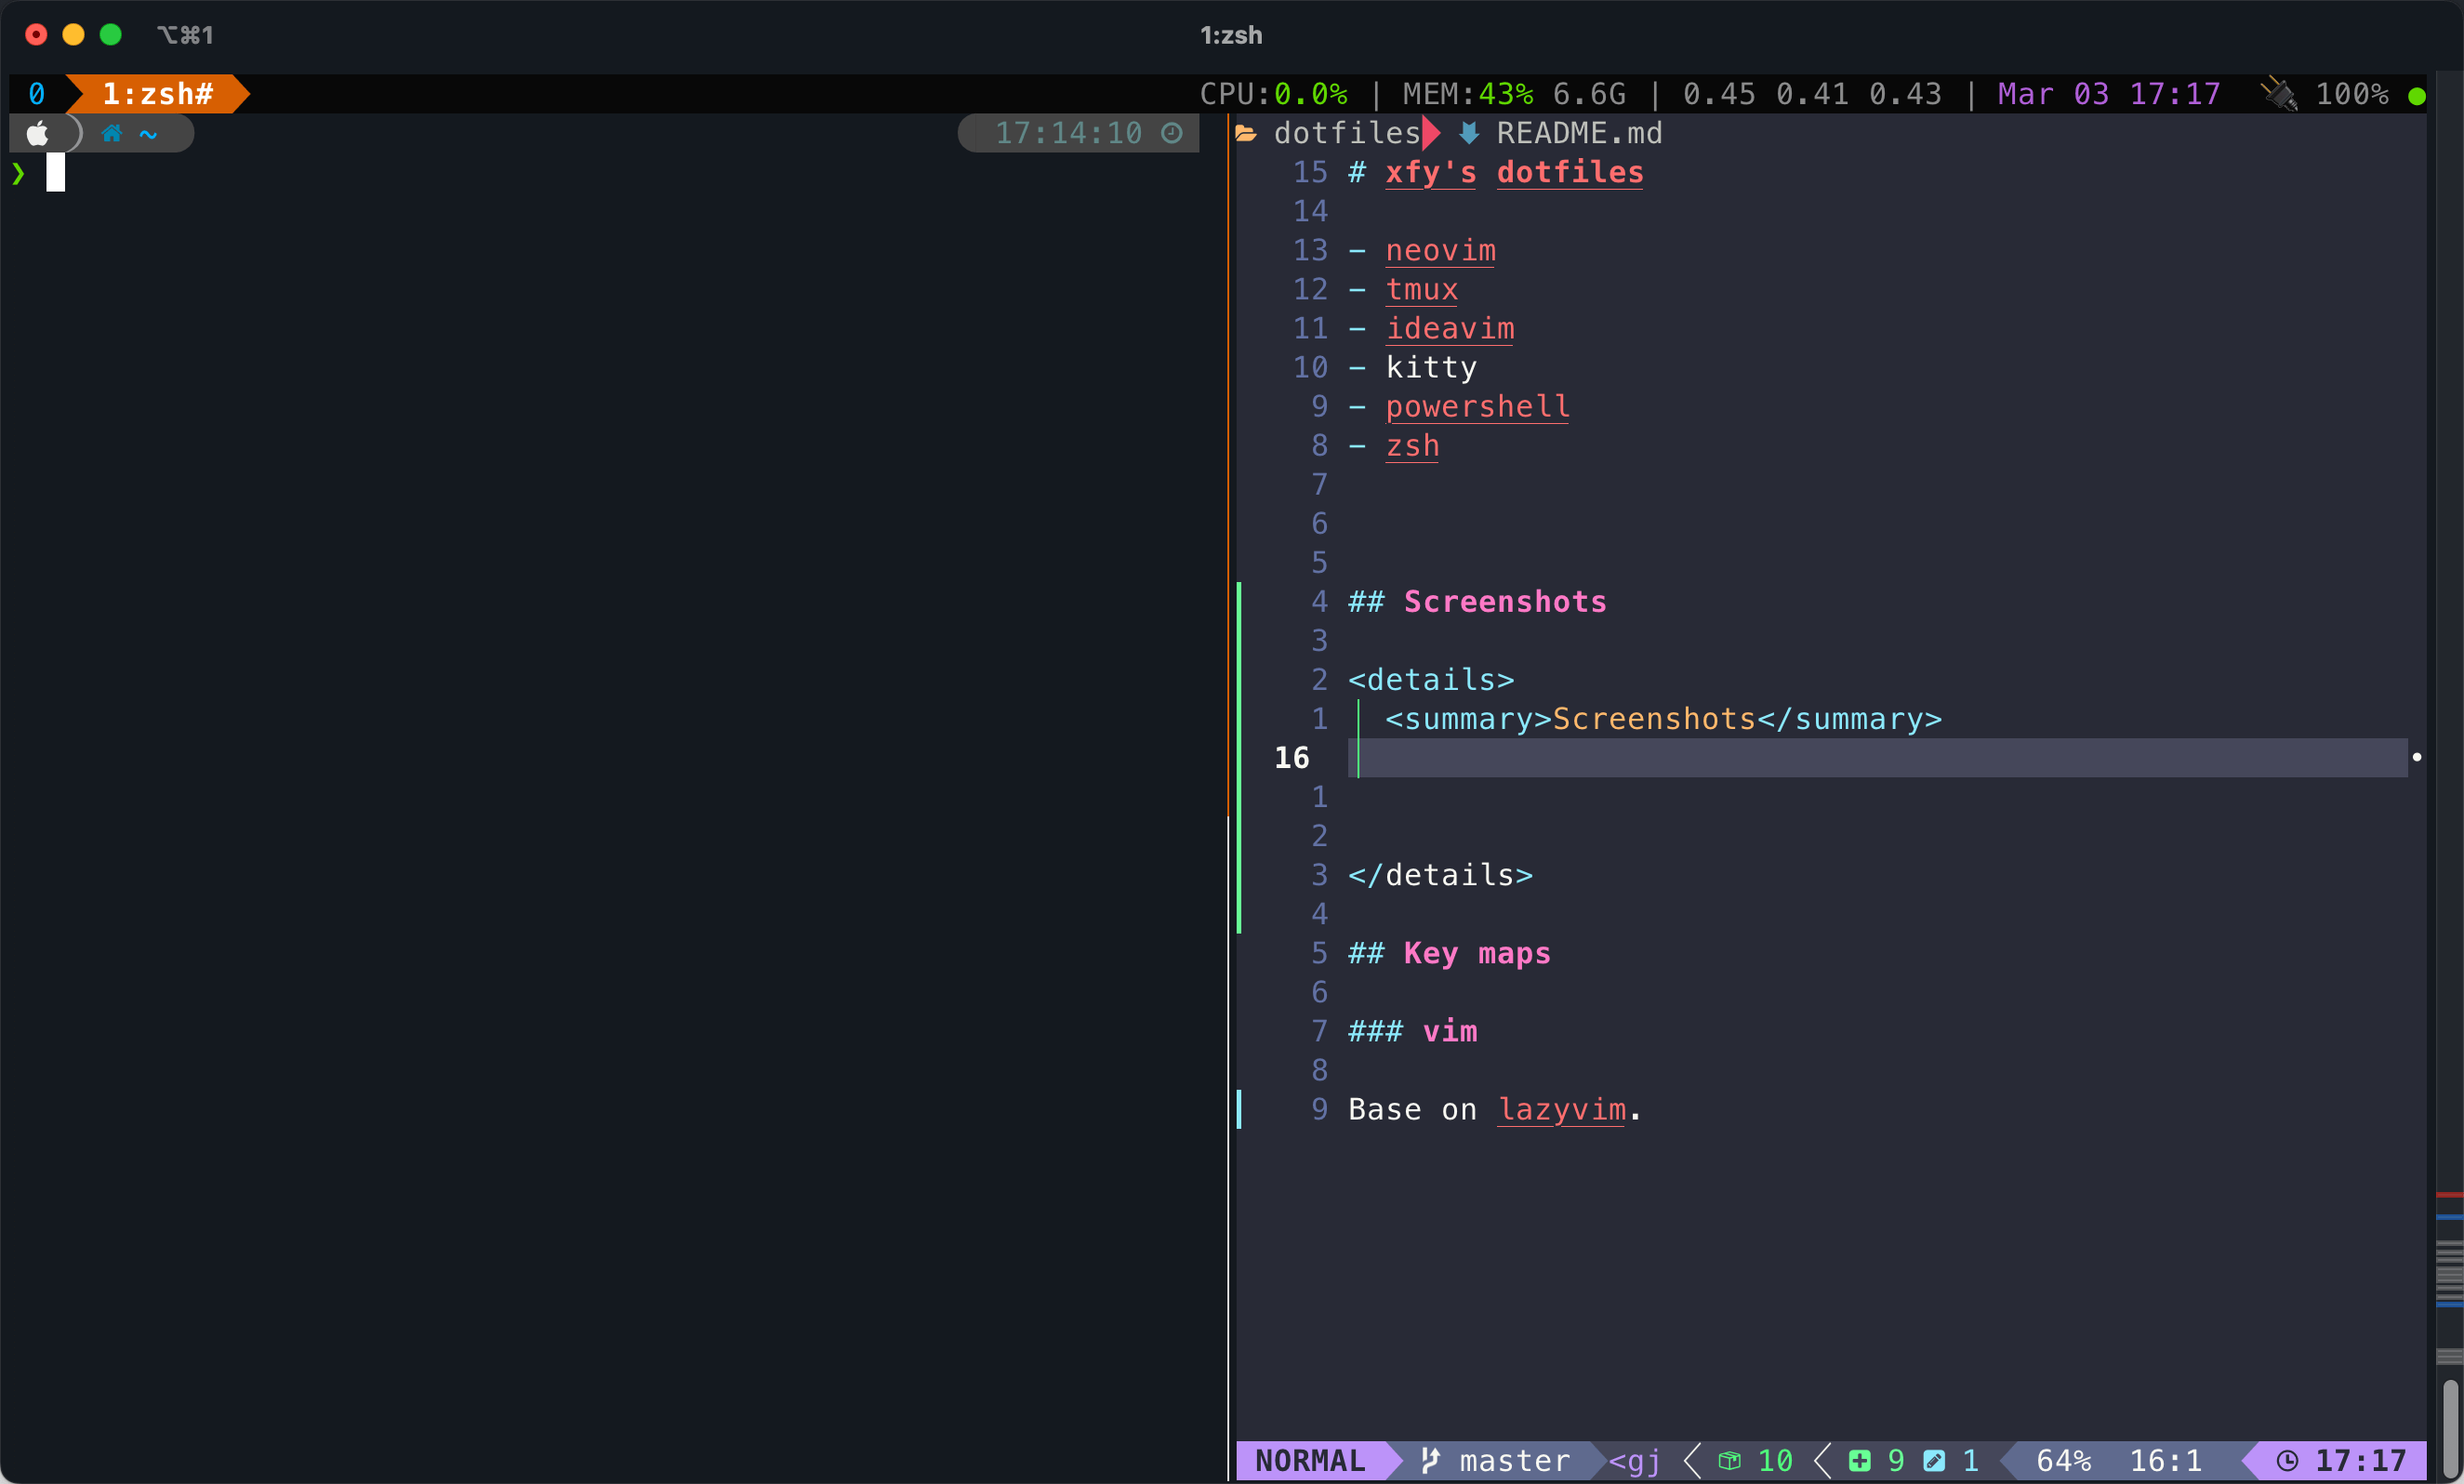Click the package updates box icon
This screenshot has height=1484, width=2464.
(x=1729, y=1460)
